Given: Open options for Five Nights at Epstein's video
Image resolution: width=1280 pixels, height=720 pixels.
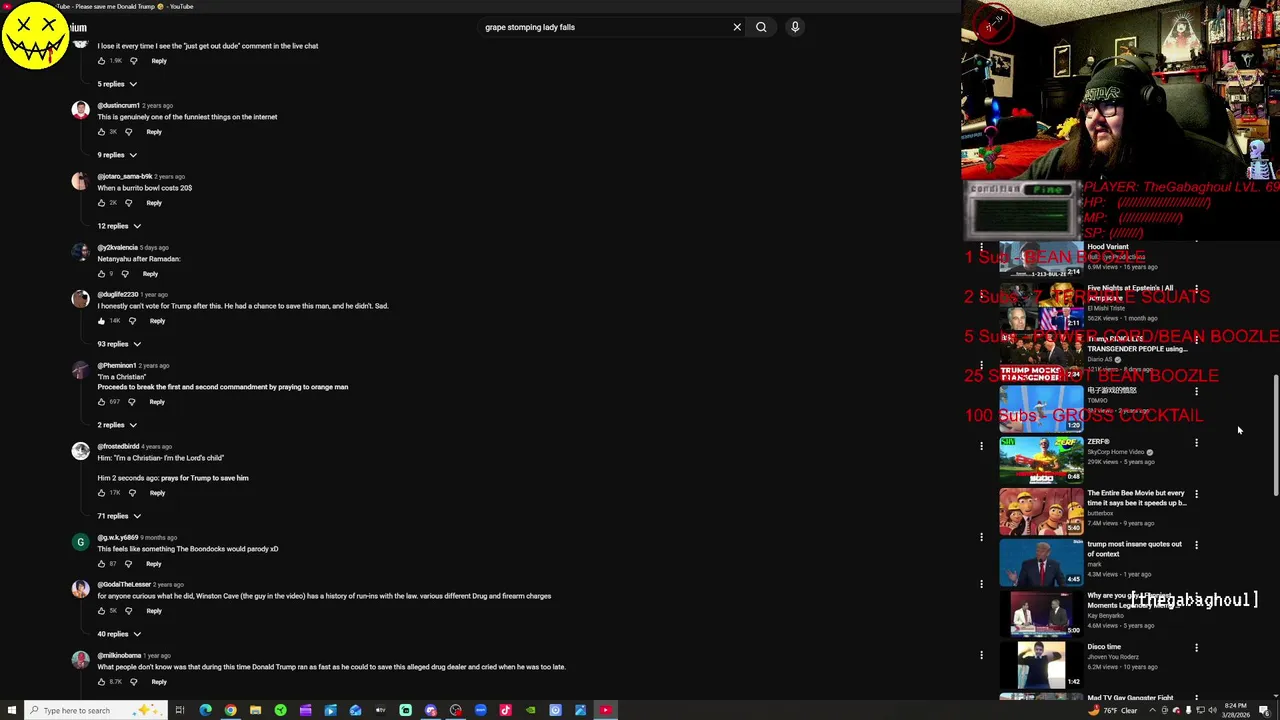Looking at the screenshot, I should [x=1196, y=289].
